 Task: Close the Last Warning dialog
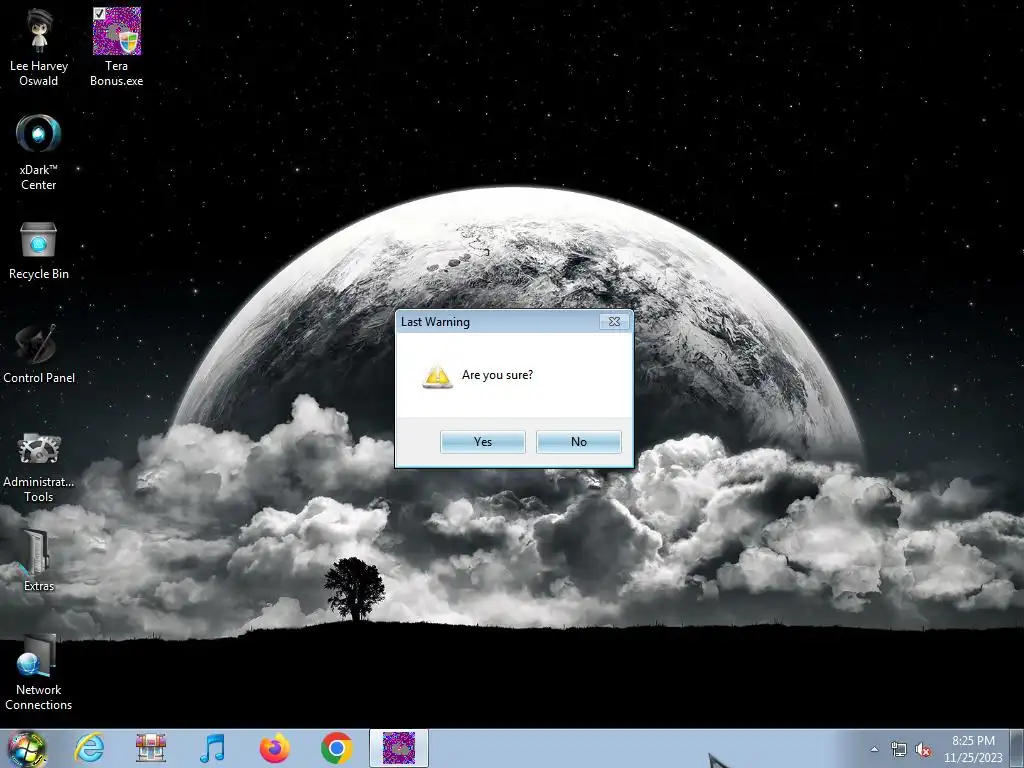click(615, 321)
